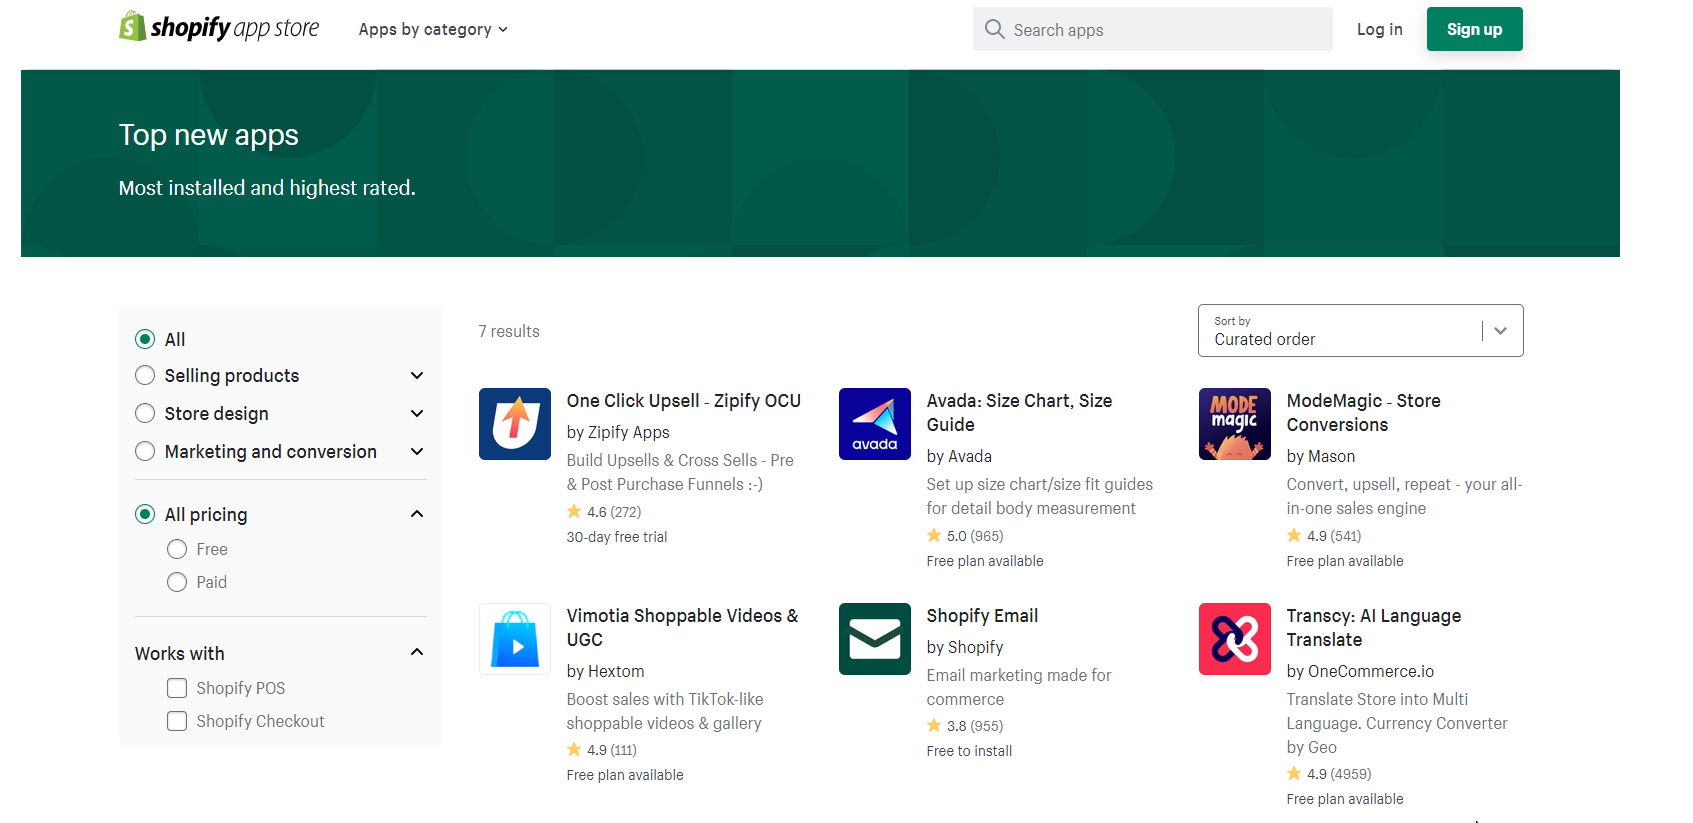This screenshot has height=823, width=1693.
Task: Open Transcy: AI Language Translate title
Action: [x=1373, y=627]
